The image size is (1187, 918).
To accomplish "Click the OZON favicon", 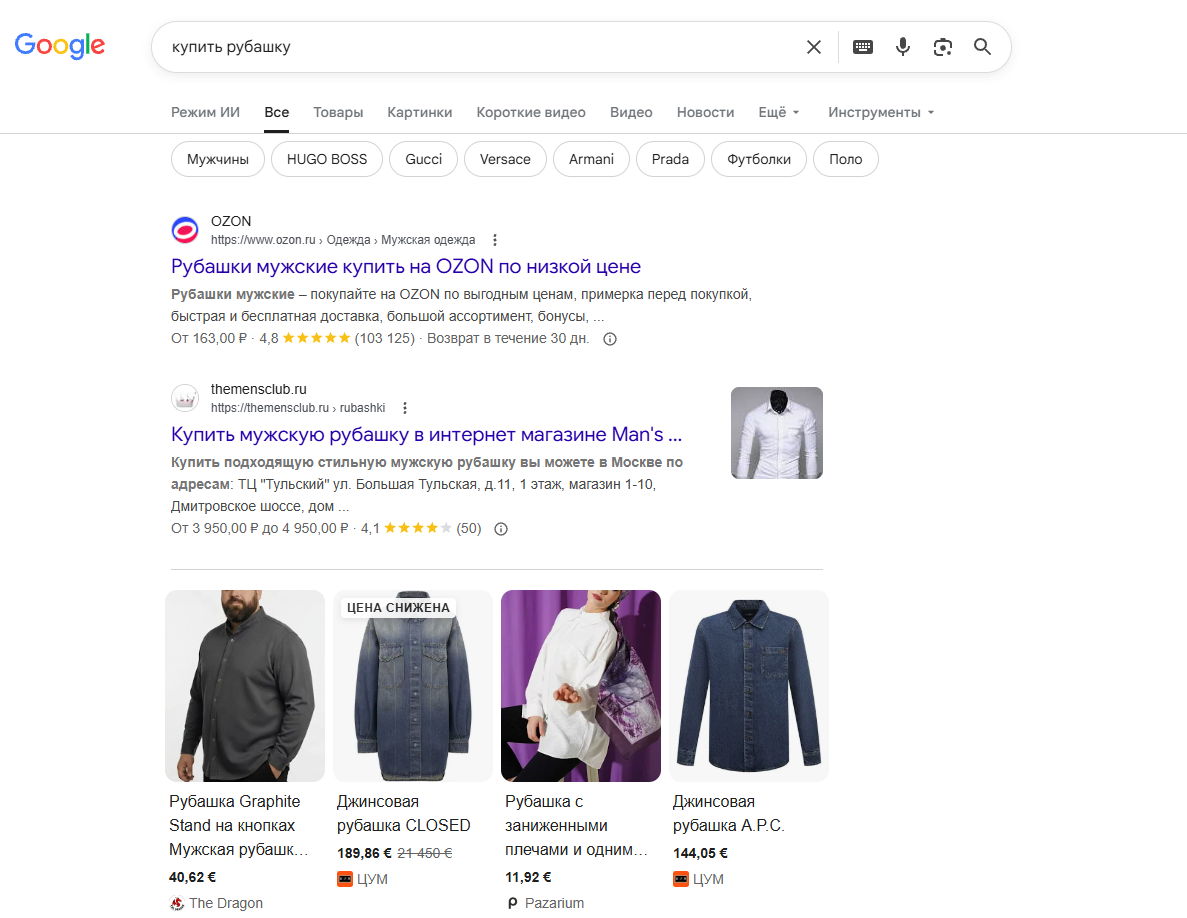I will coord(185,229).
